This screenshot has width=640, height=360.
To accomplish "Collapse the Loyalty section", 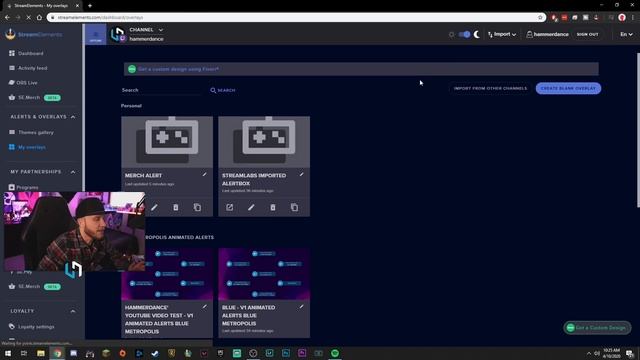I will pyautogui.click(x=73, y=311).
